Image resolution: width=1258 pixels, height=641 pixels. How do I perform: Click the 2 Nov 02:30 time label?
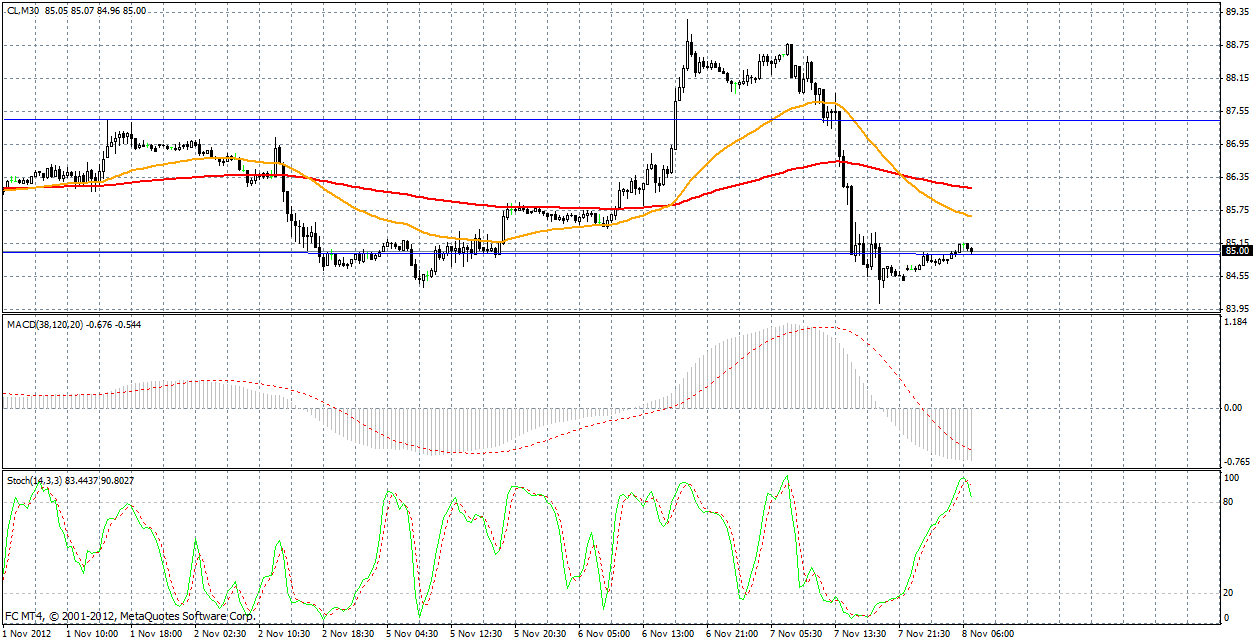pos(220,633)
